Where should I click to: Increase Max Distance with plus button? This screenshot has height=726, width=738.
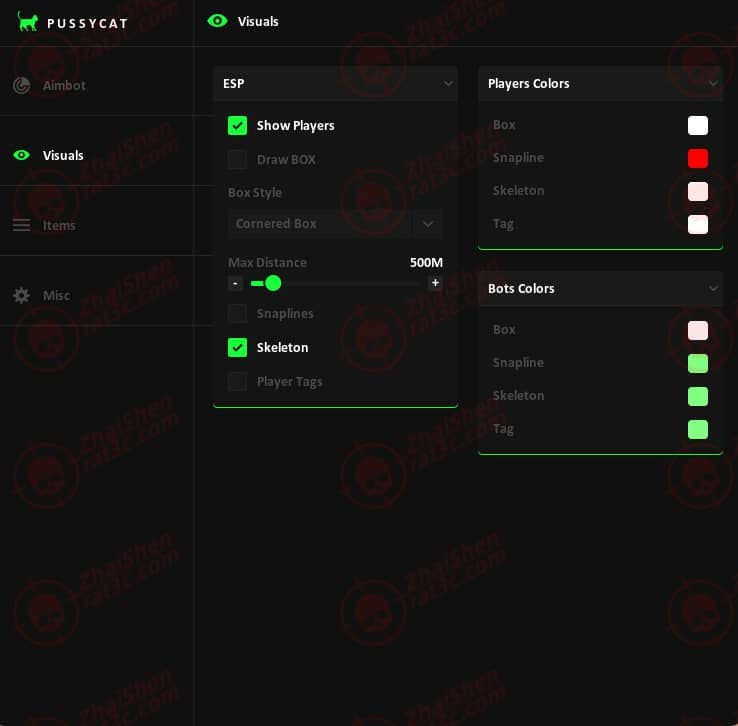435,283
